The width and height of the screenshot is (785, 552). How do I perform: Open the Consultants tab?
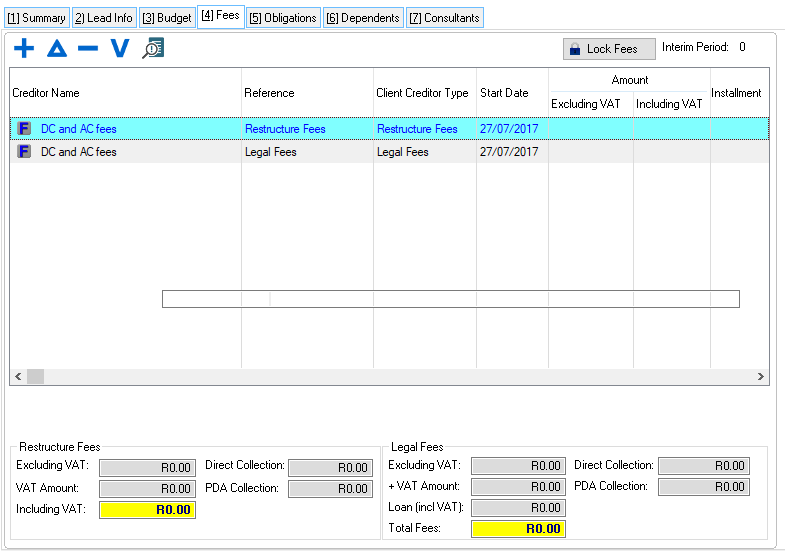[x=444, y=18]
